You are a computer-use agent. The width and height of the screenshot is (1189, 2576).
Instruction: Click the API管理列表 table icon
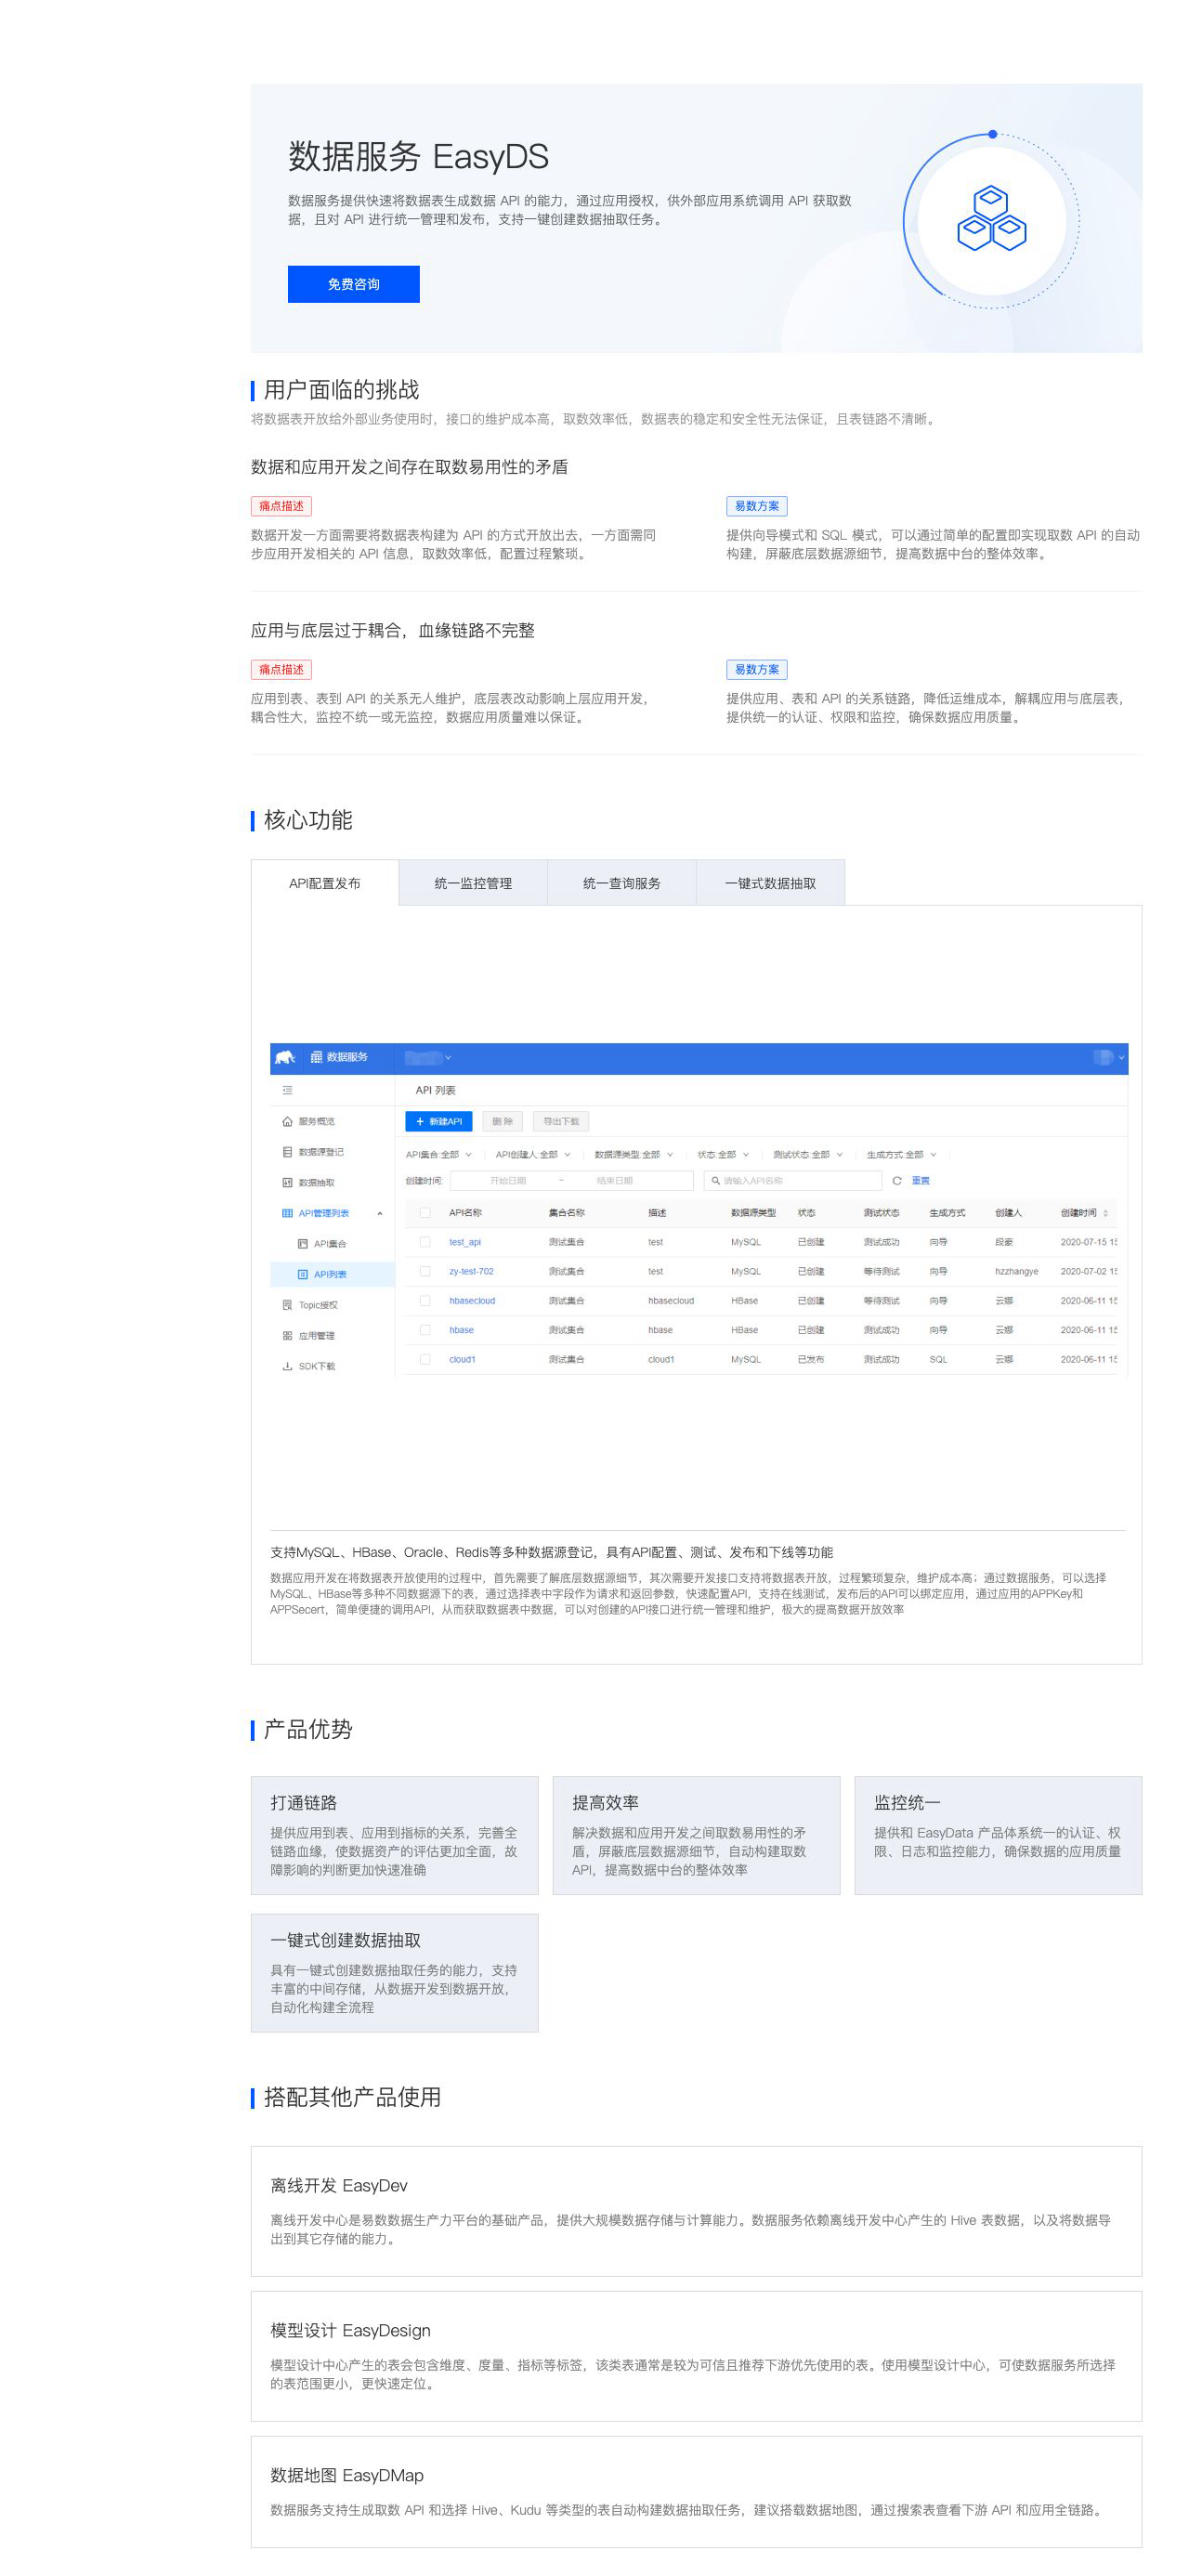click(x=287, y=1213)
